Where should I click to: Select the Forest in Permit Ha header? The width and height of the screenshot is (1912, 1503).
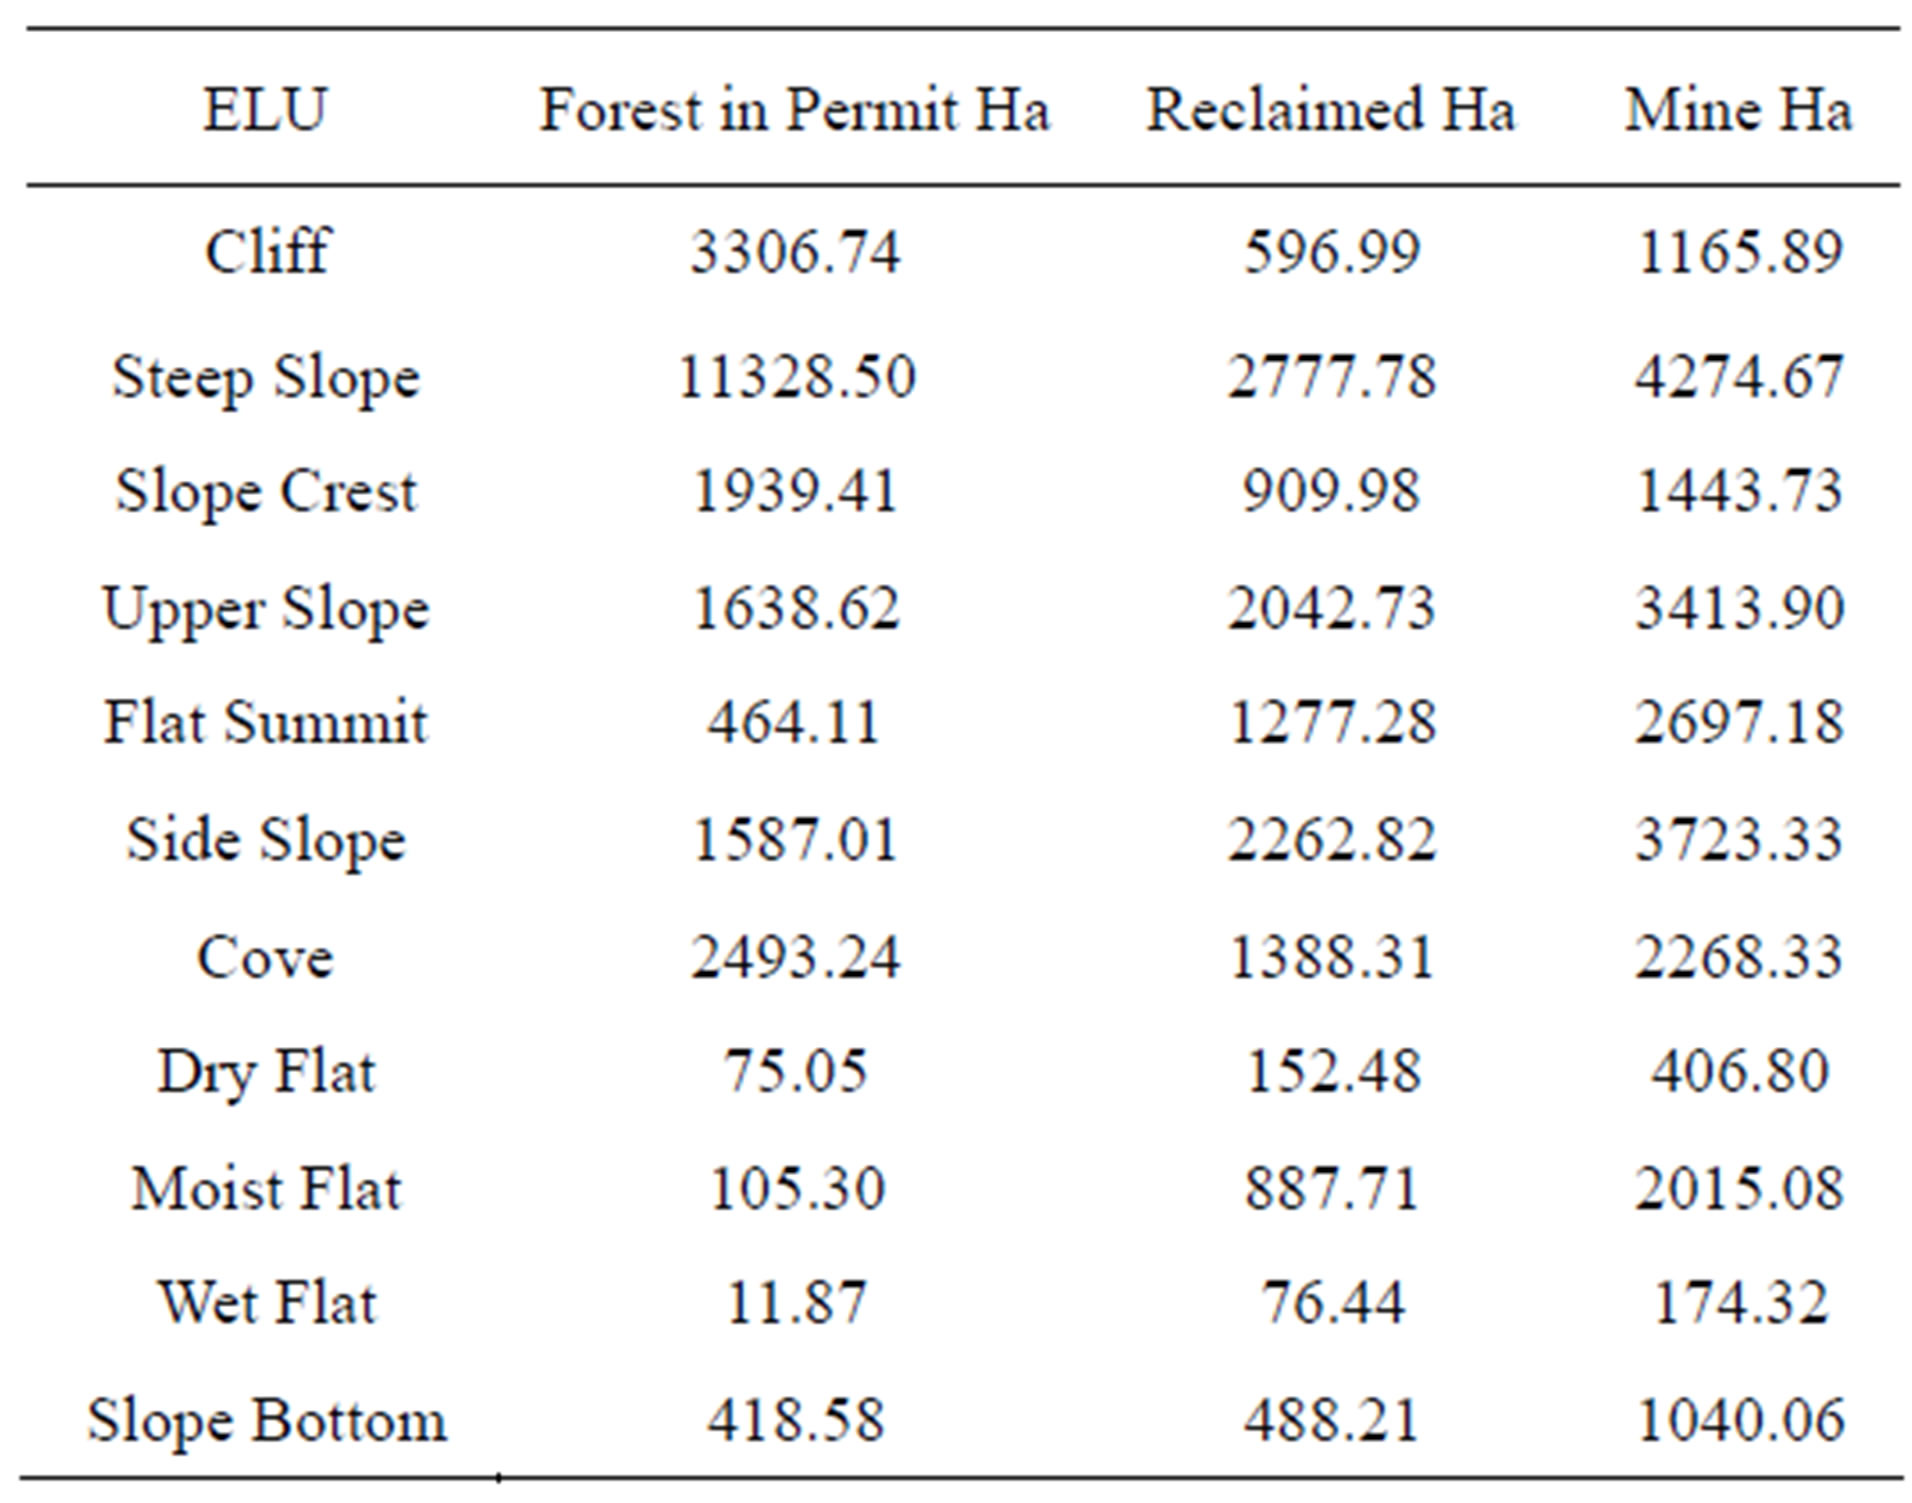pyautogui.click(x=795, y=109)
